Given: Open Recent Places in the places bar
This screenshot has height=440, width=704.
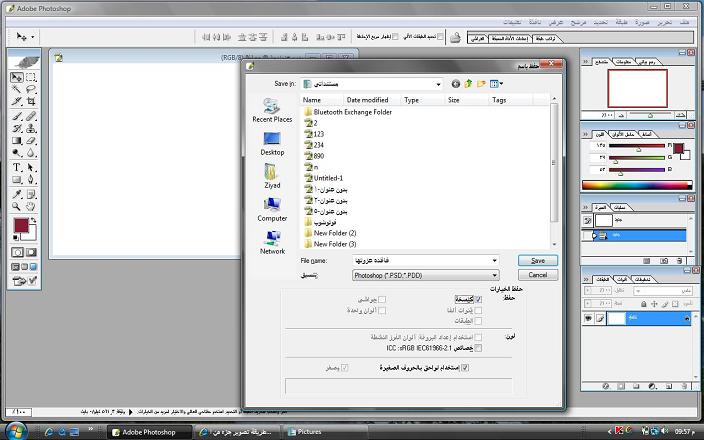Looking at the screenshot, I should point(272,110).
